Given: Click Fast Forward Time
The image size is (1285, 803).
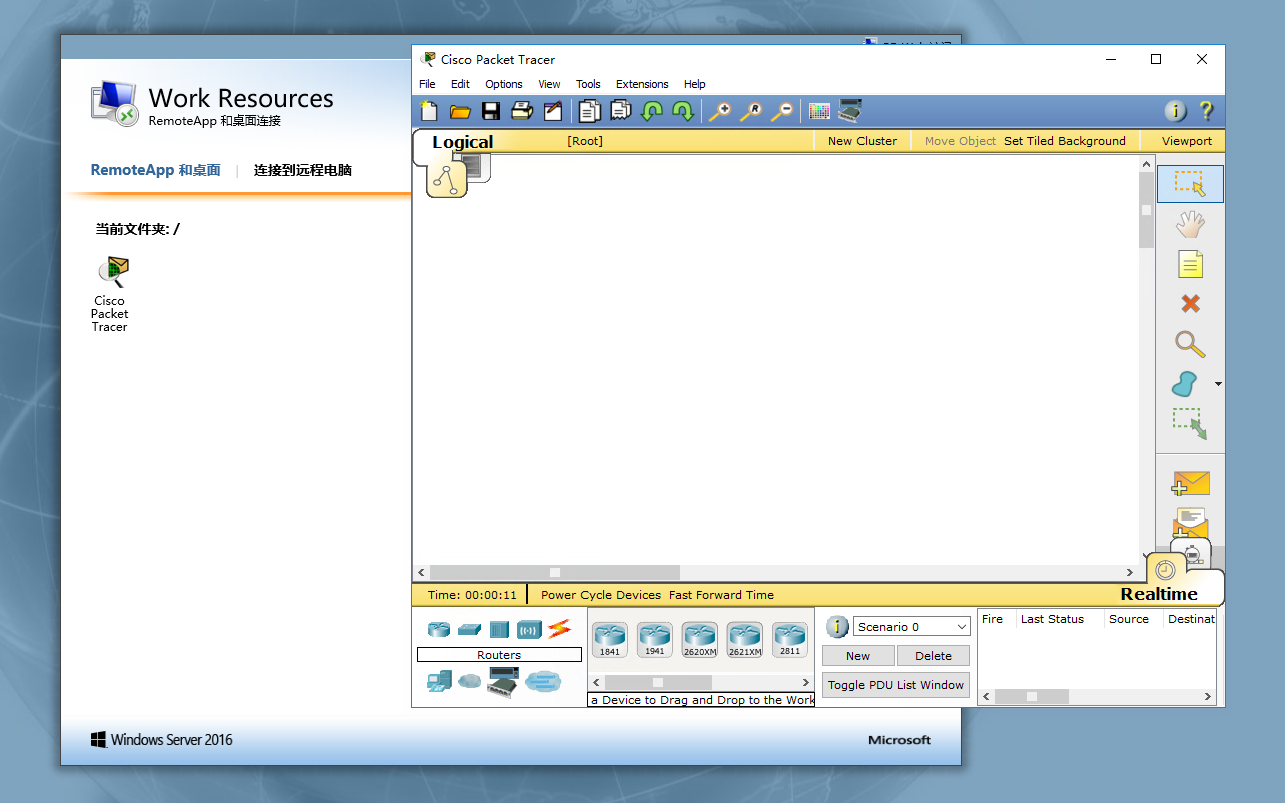Looking at the screenshot, I should tap(721, 595).
